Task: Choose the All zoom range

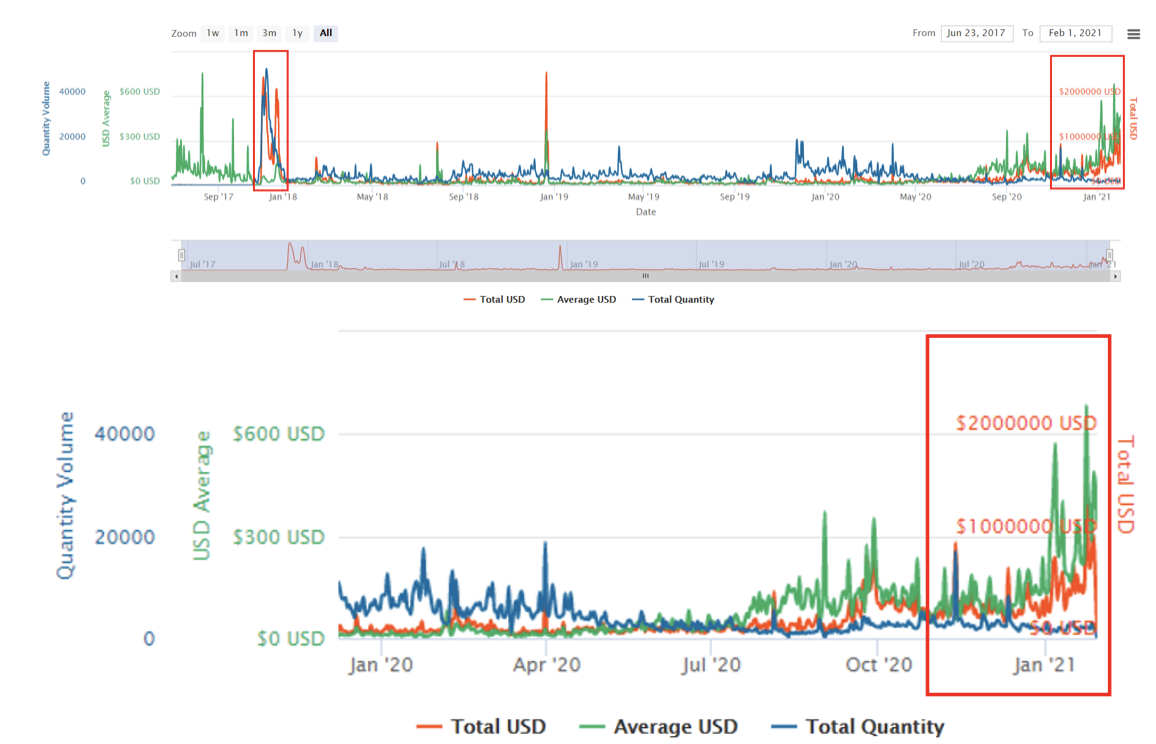Action: (x=326, y=33)
